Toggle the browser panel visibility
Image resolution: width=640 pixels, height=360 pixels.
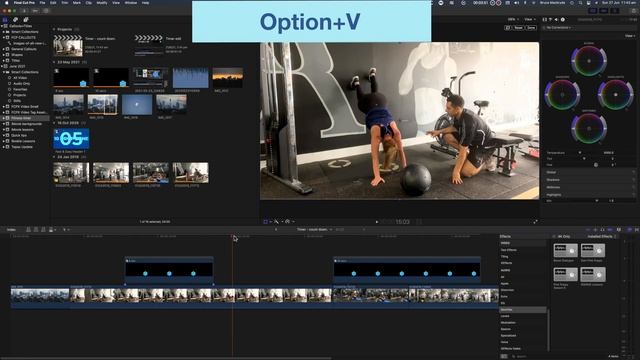click(592, 11)
